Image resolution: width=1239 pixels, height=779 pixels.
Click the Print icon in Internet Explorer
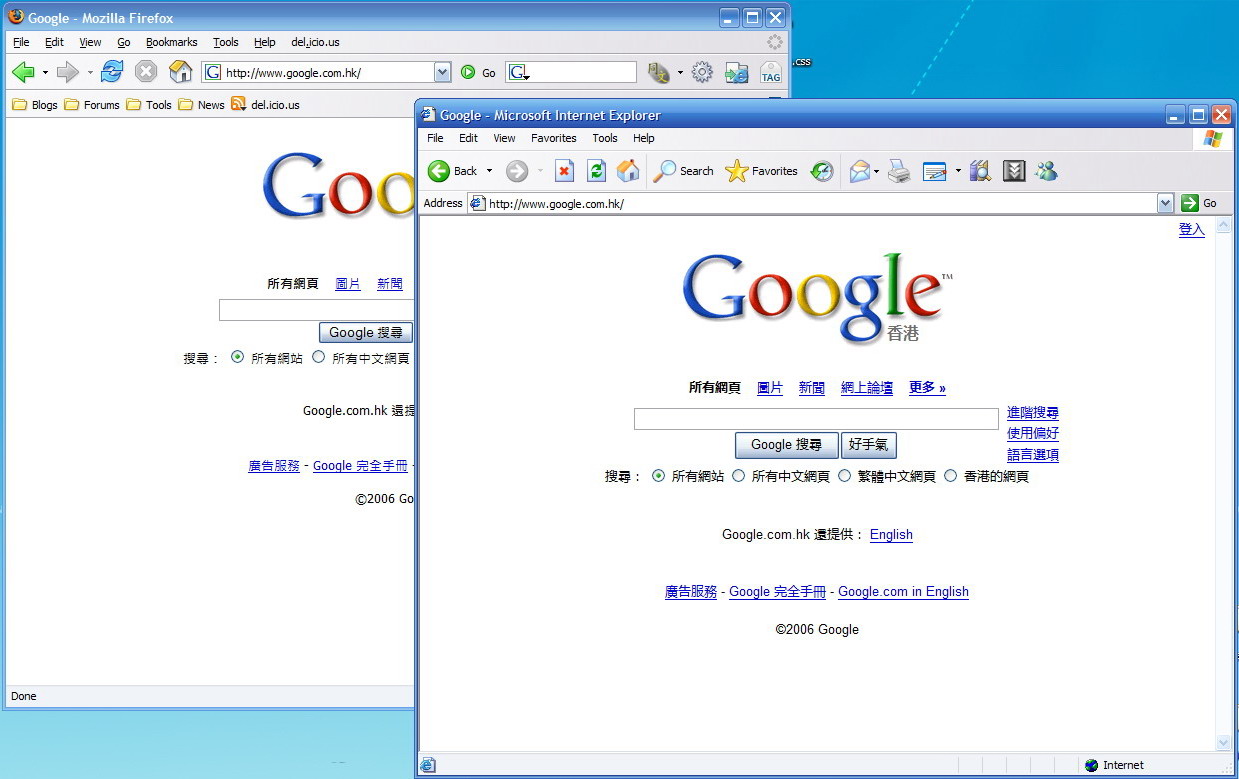point(899,171)
